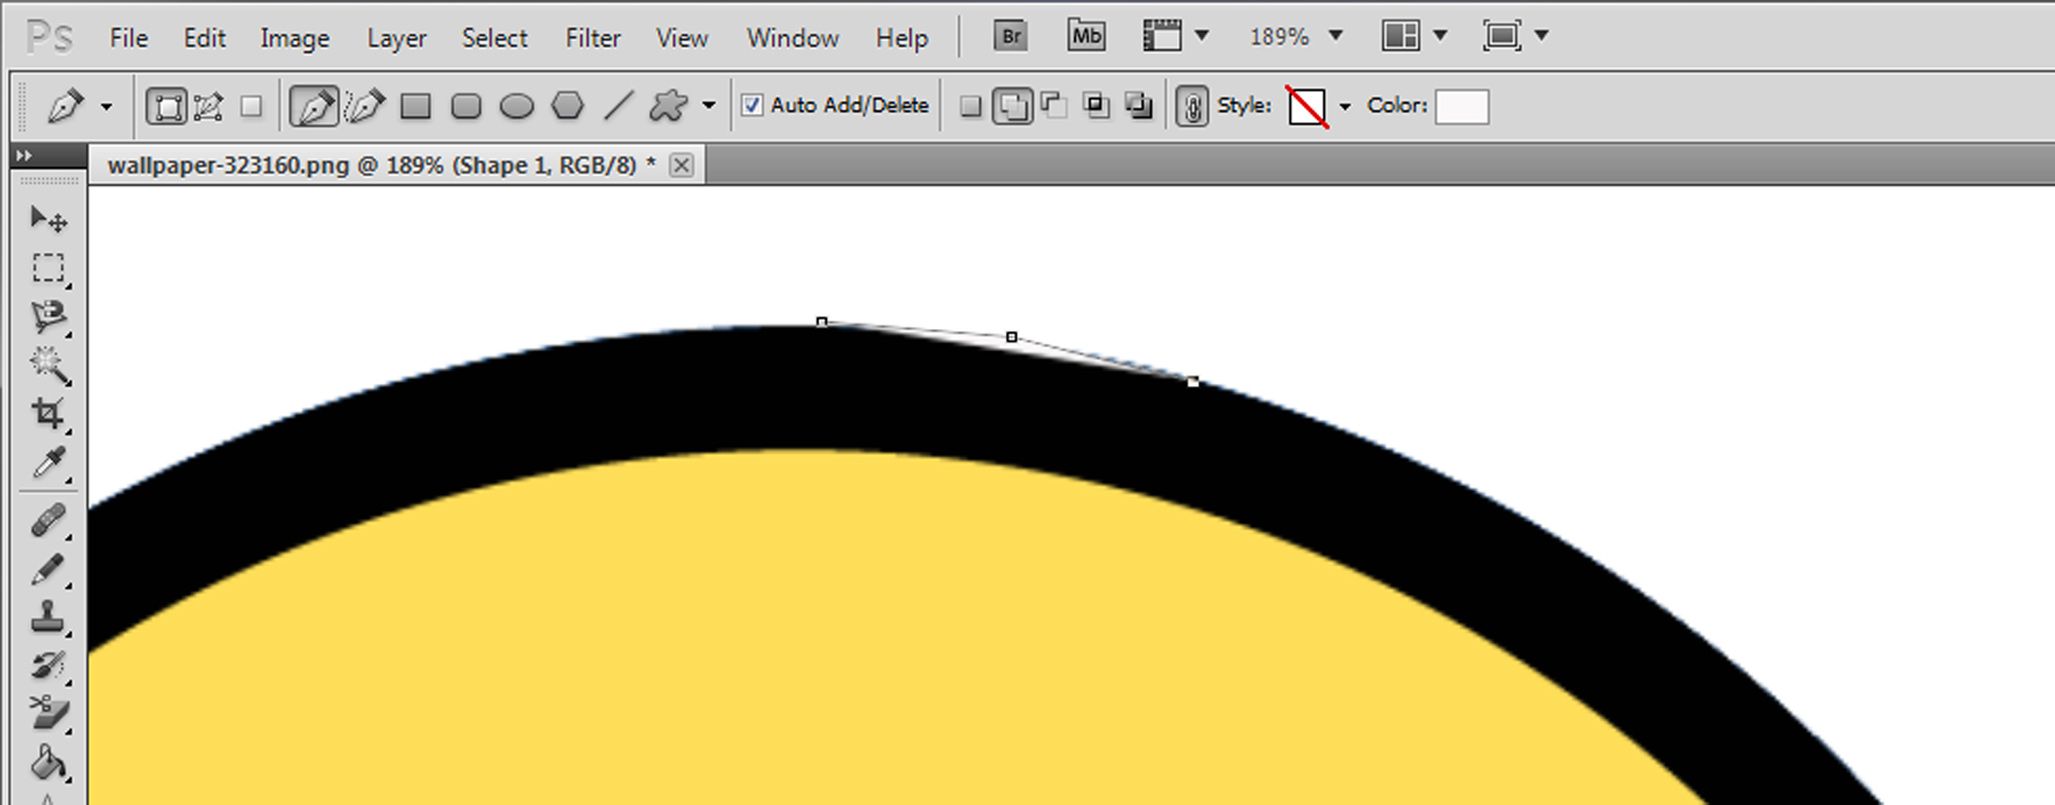The image size is (2055, 805).
Task: Choose the Ellipse shape tool
Action: 516,106
